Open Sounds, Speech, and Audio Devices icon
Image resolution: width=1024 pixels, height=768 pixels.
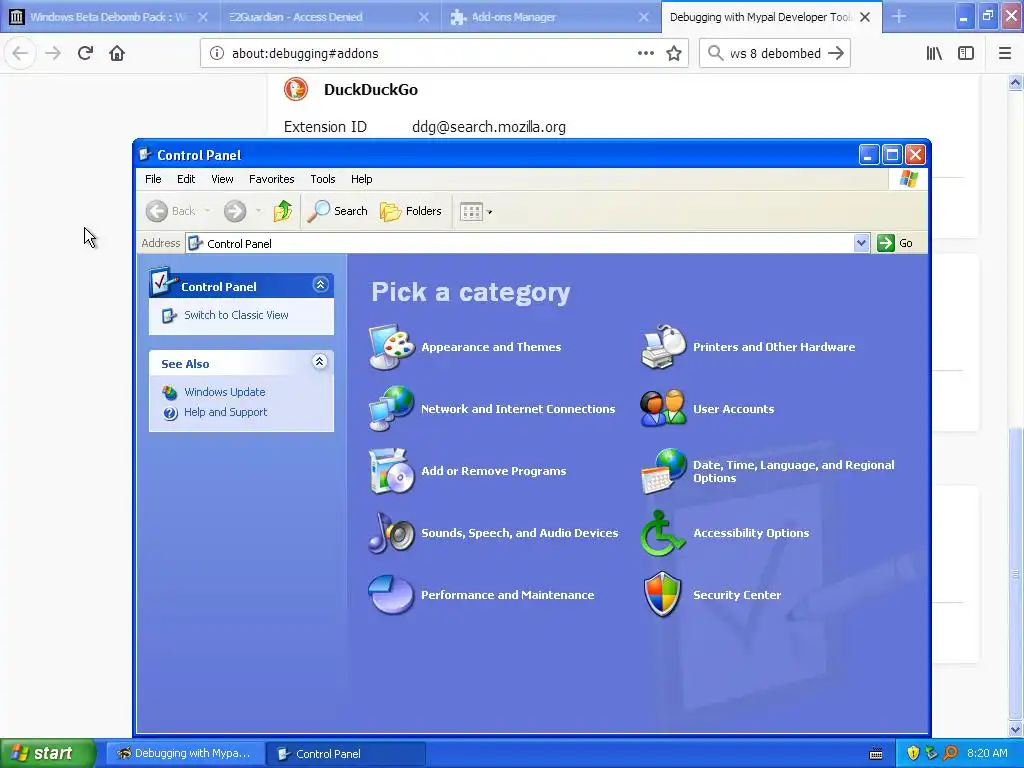click(391, 533)
